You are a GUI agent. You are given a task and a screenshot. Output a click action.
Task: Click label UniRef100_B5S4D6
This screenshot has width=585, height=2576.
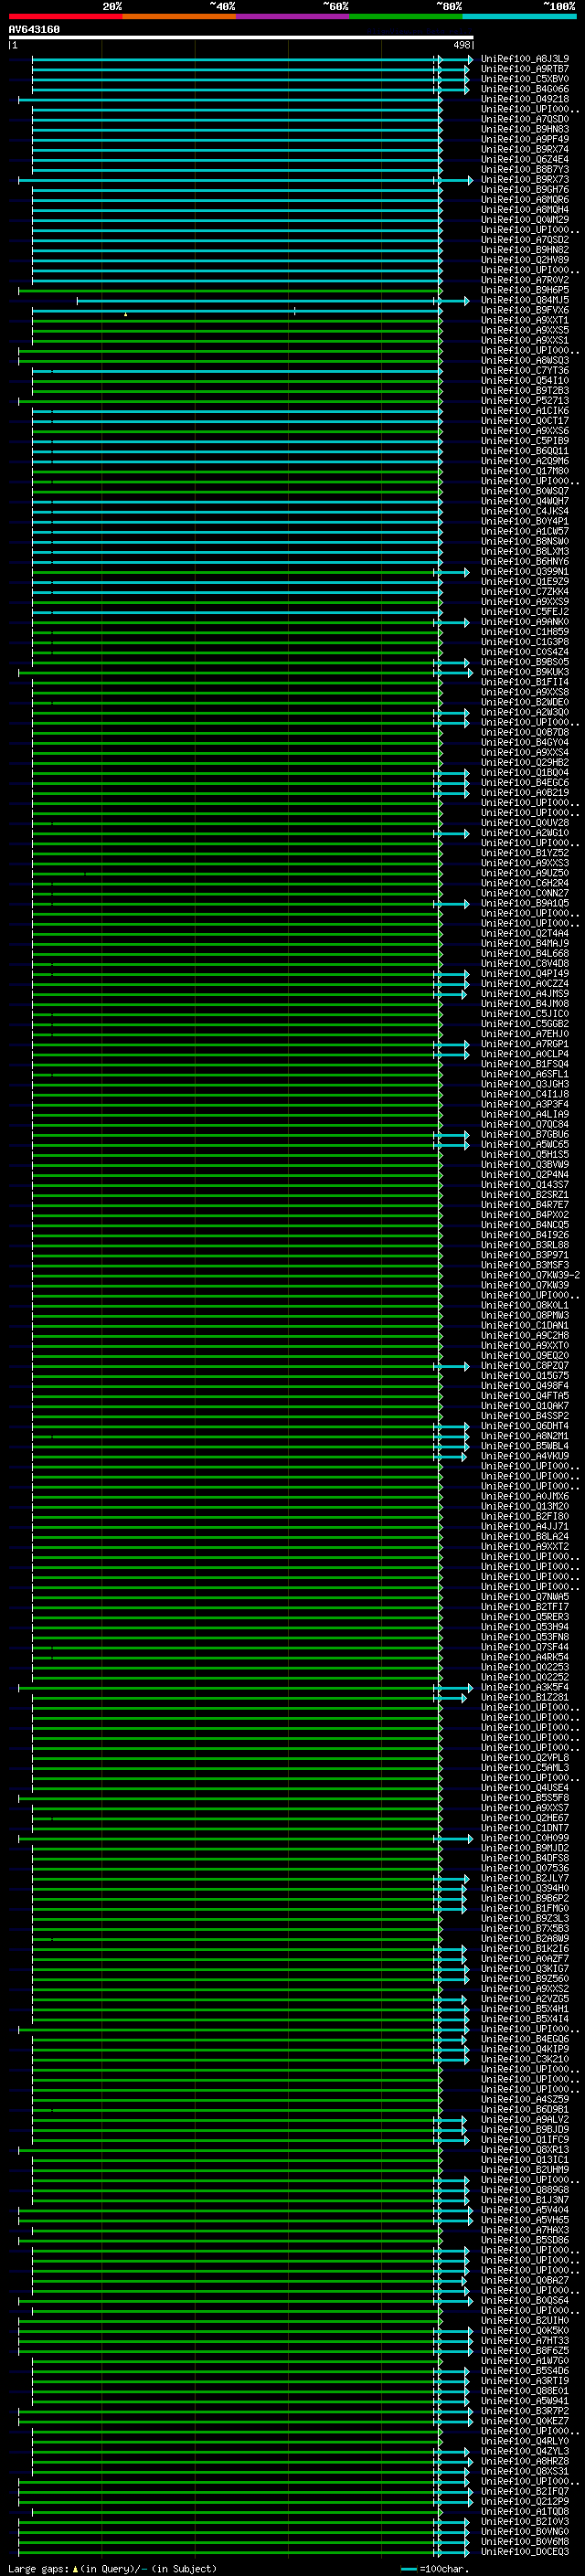[525, 2370]
